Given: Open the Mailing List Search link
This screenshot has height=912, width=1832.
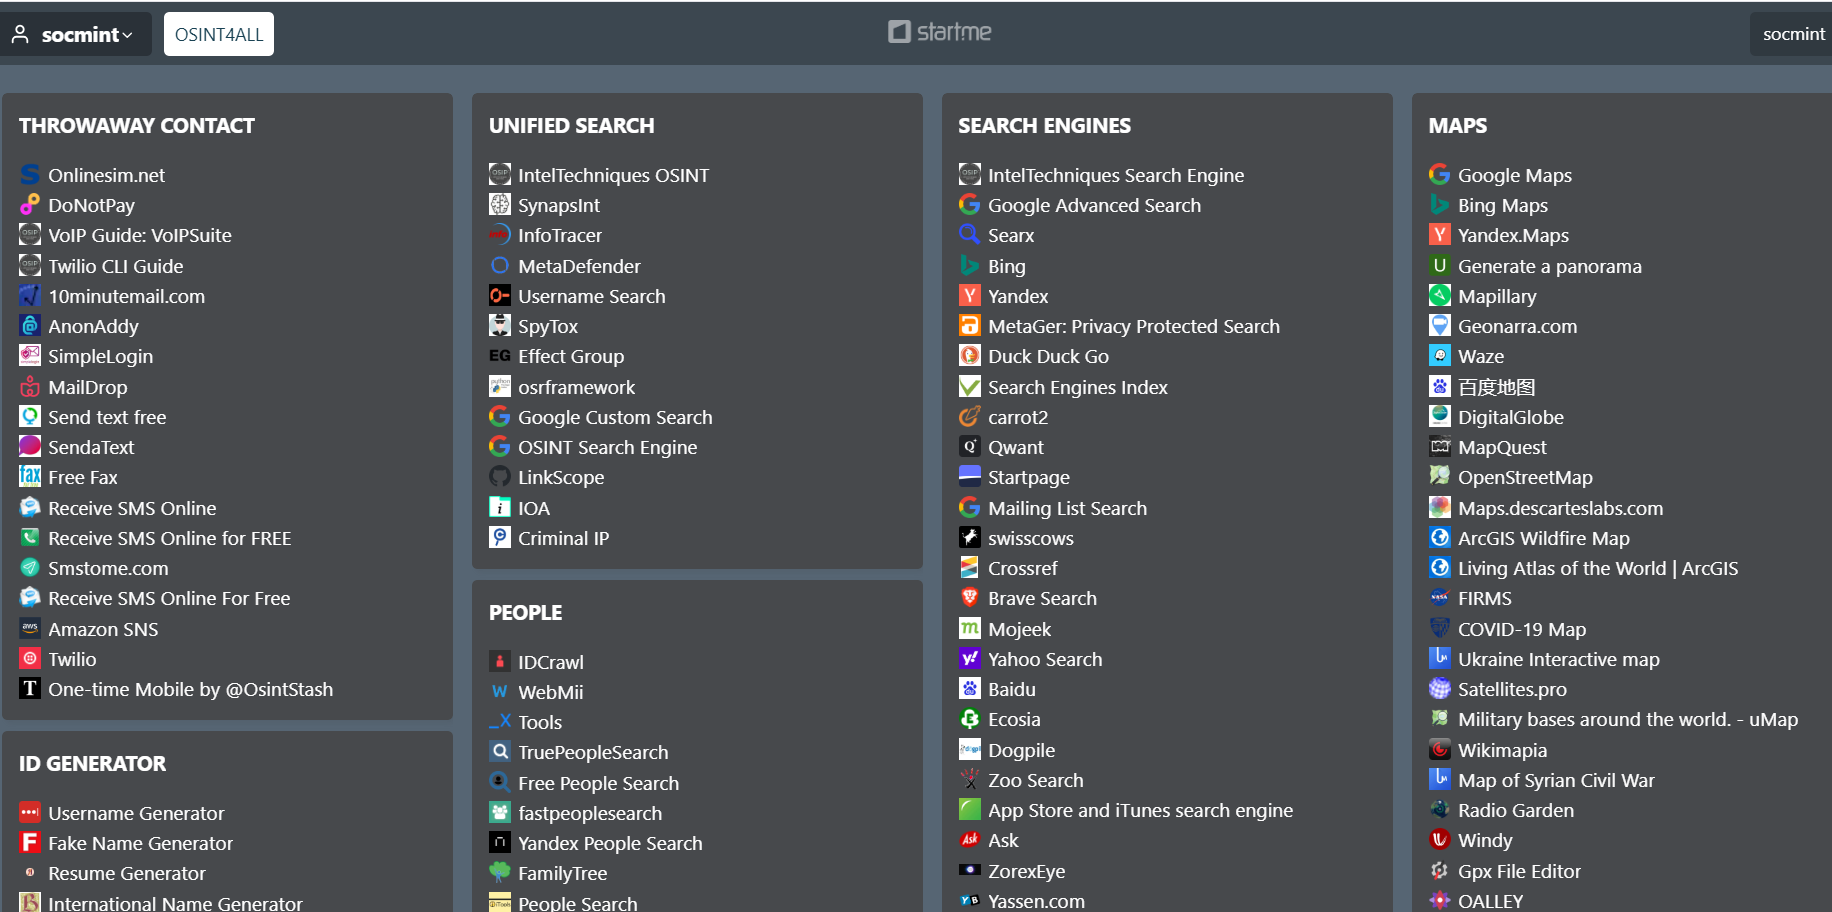Looking at the screenshot, I should 1067,508.
